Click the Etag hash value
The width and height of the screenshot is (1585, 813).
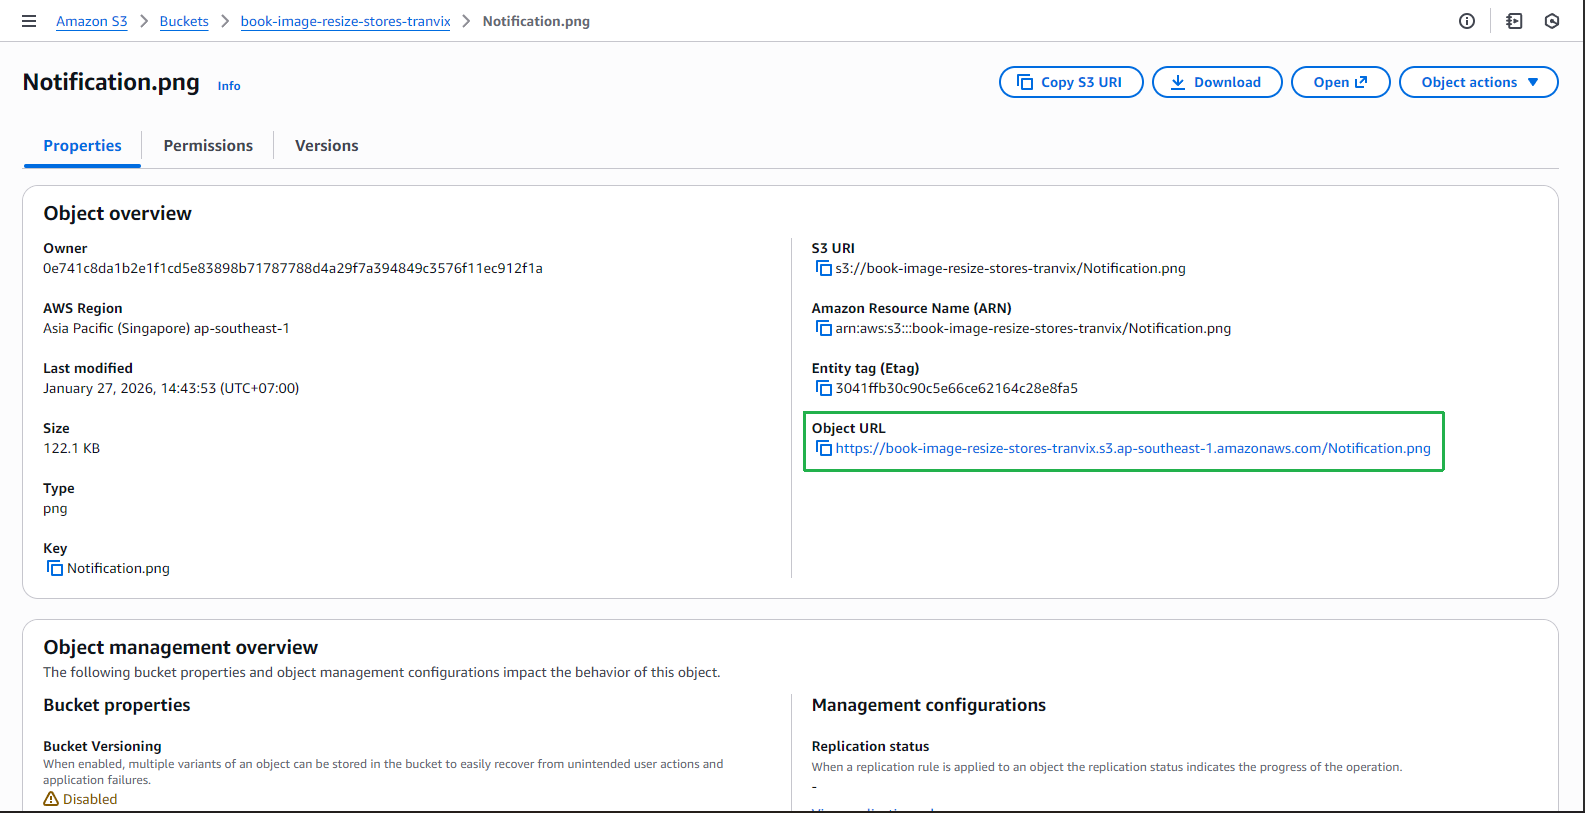click(x=957, y=388)
